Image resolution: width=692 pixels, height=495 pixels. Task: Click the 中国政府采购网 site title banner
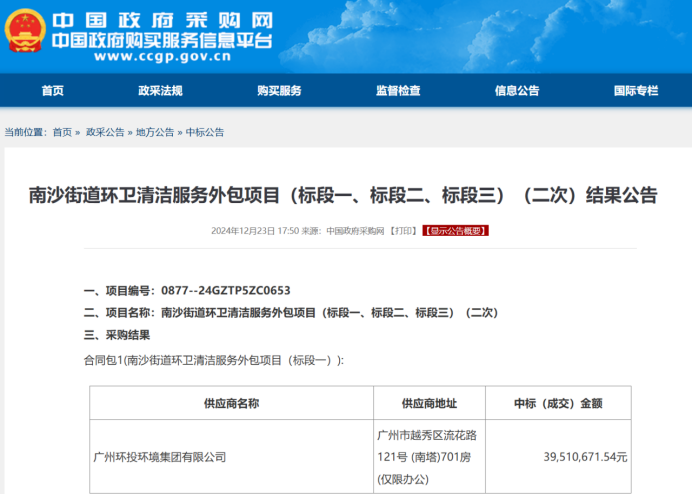pyautogui.click(x=162, y=21)
